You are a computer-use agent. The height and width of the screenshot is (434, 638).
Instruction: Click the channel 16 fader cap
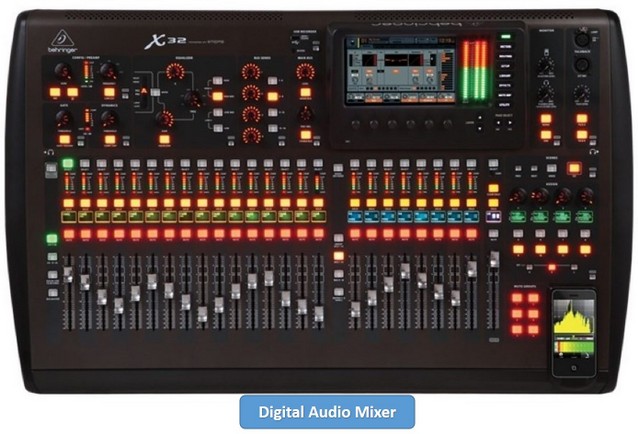coord(319,314)
